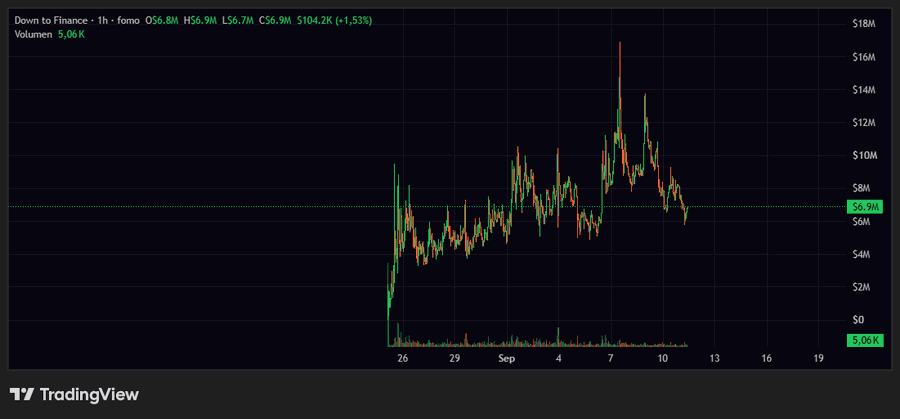Click the '7' date label on the time axis
900x419 pixels.
[611, 359]
